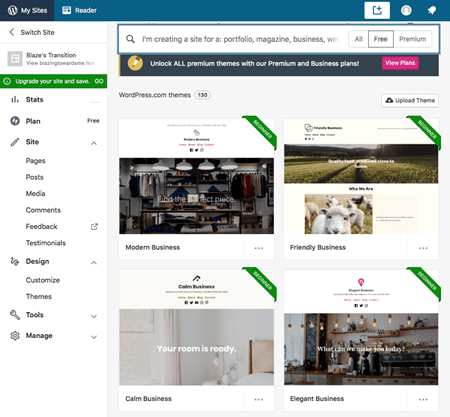Click the Elegant Business theme name
Image resolution: width=450 pixels, height=417 pixels.
(x=317, y=399)
